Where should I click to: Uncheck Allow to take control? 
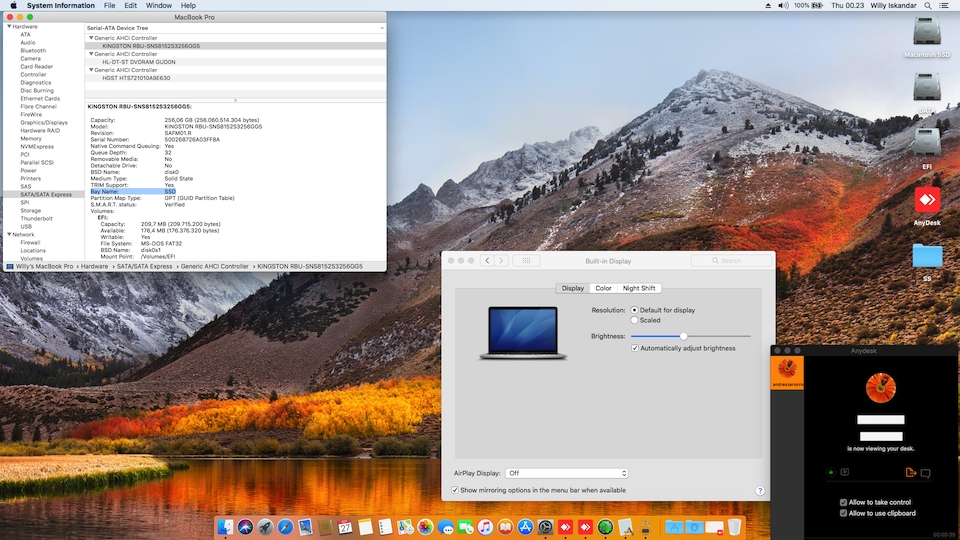click(843, 502)
